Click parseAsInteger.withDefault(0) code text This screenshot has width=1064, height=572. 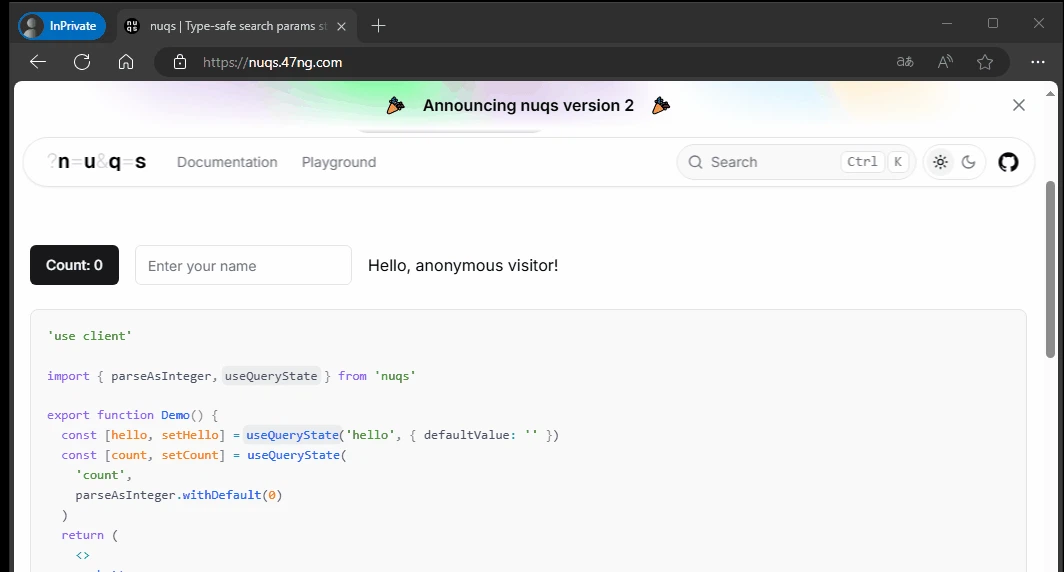coord(178,495)
